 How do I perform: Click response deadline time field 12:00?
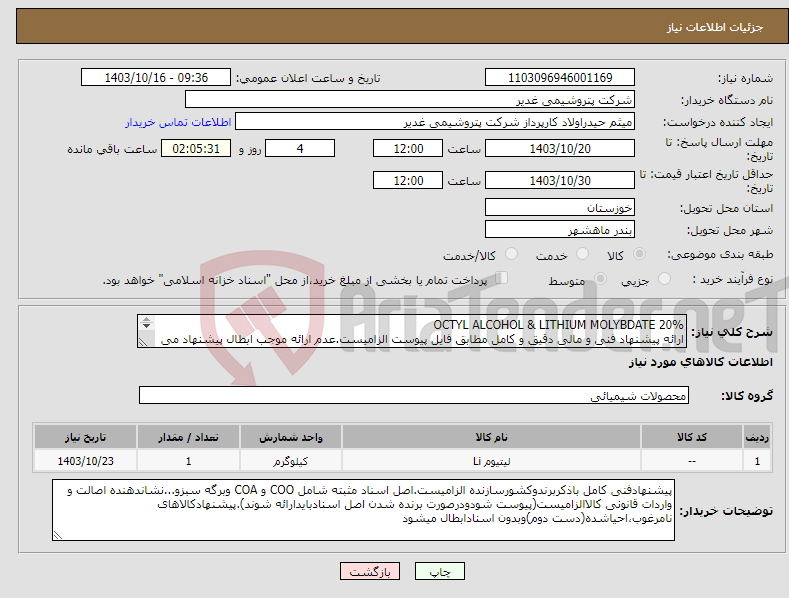408,148
